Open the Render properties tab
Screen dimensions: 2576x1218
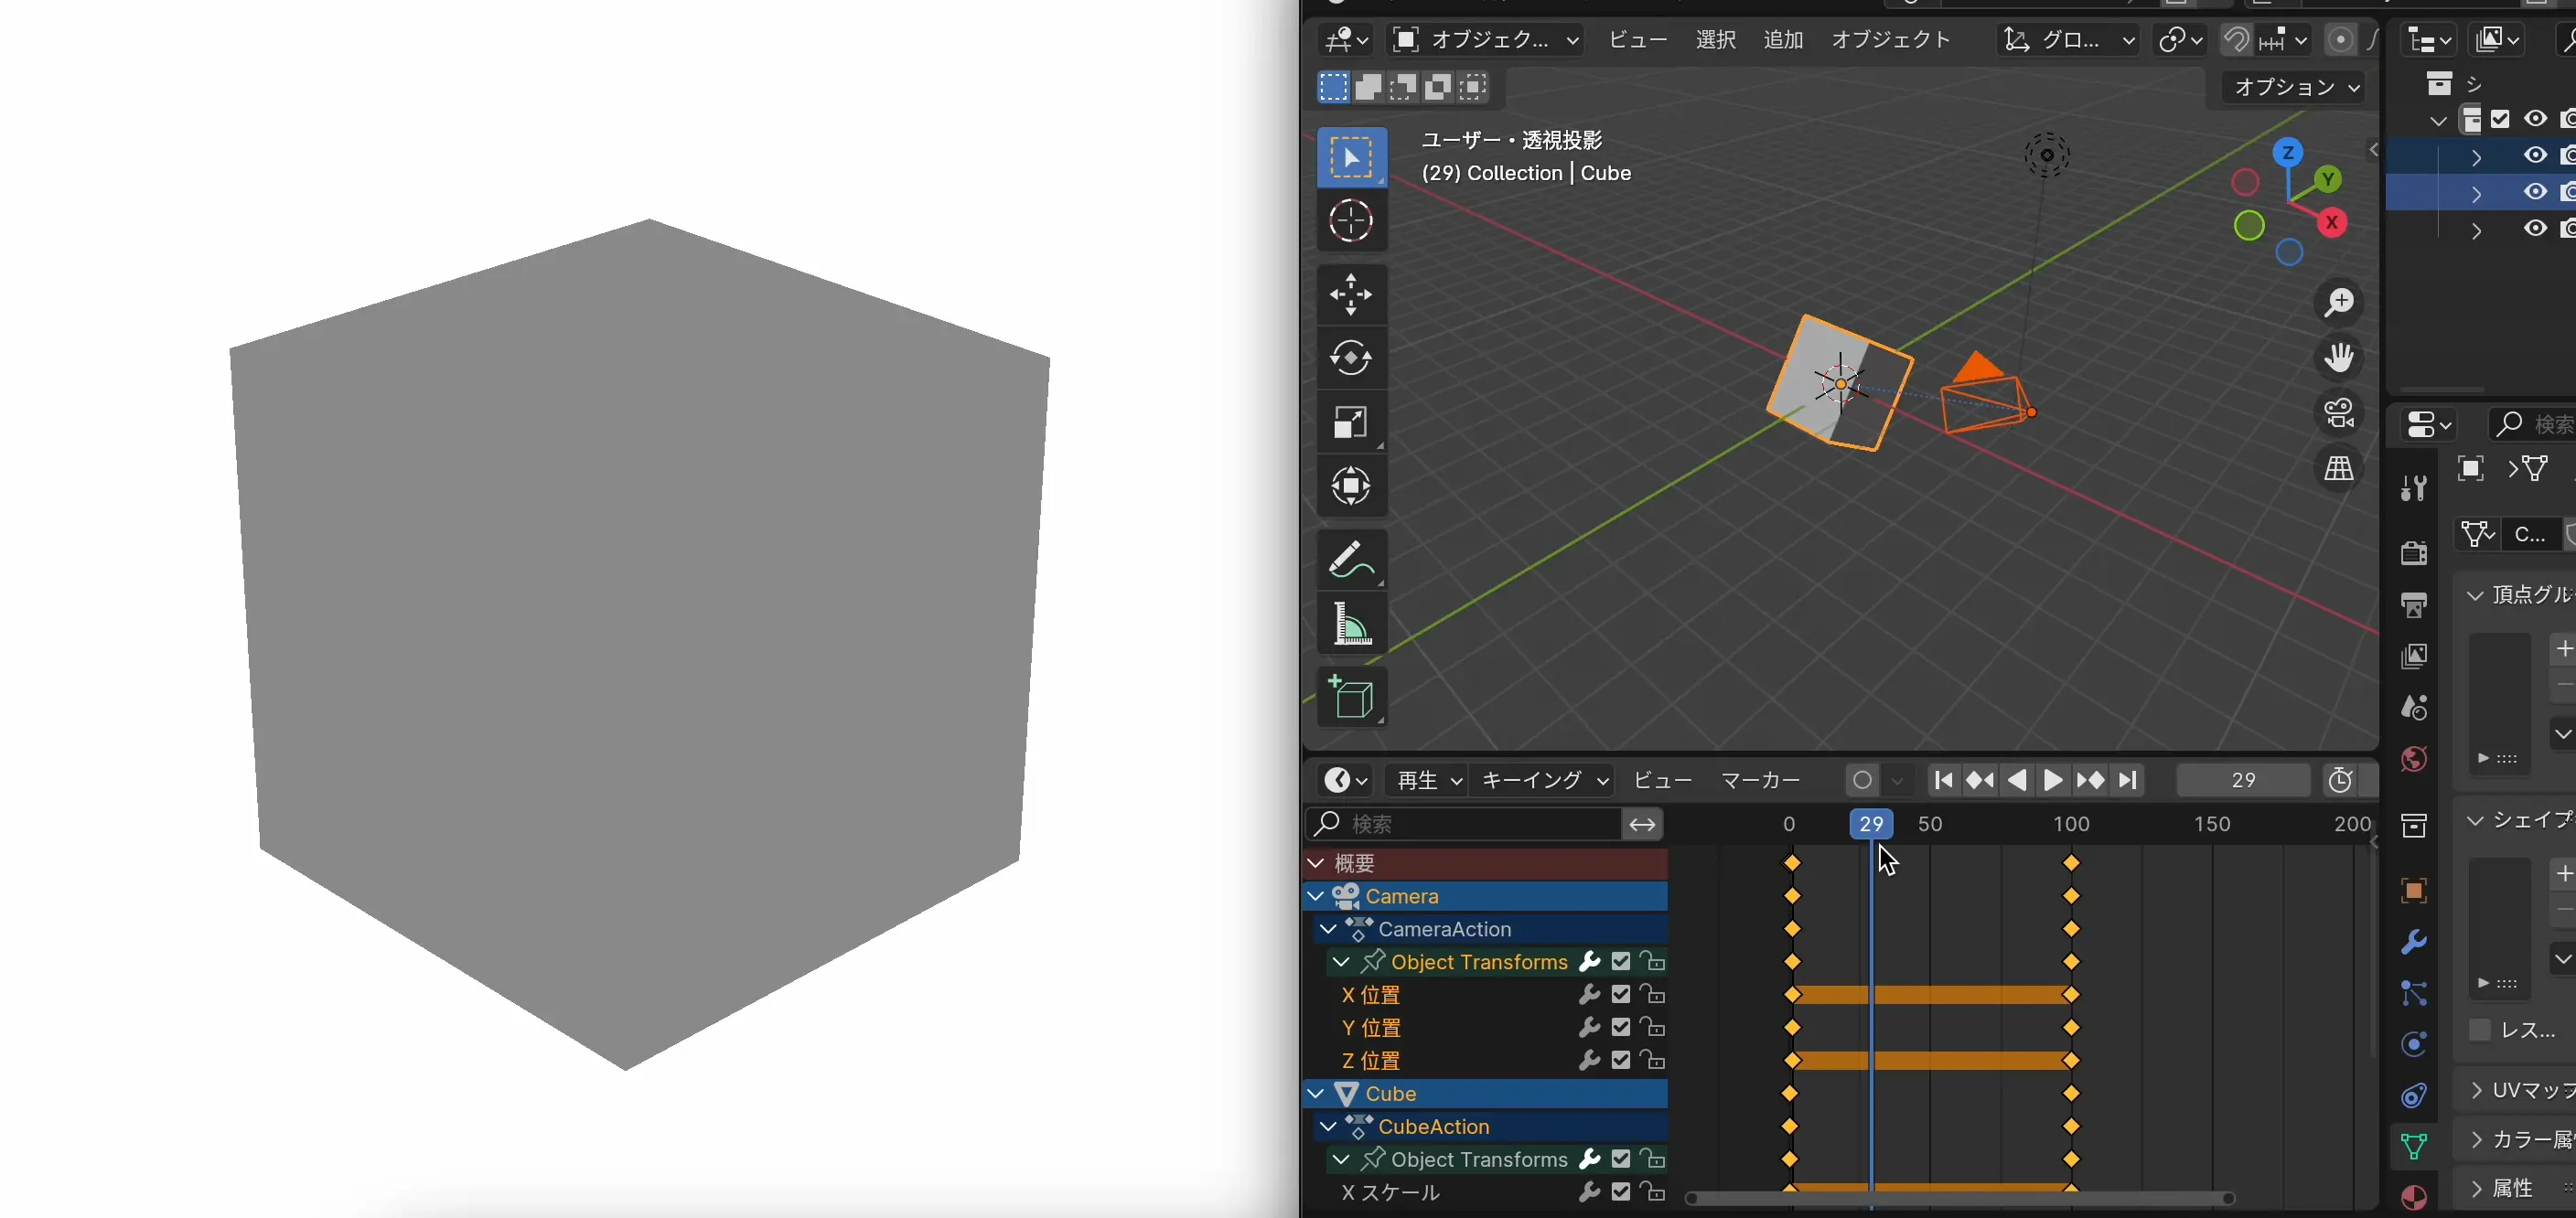(x=2414, y=552)
